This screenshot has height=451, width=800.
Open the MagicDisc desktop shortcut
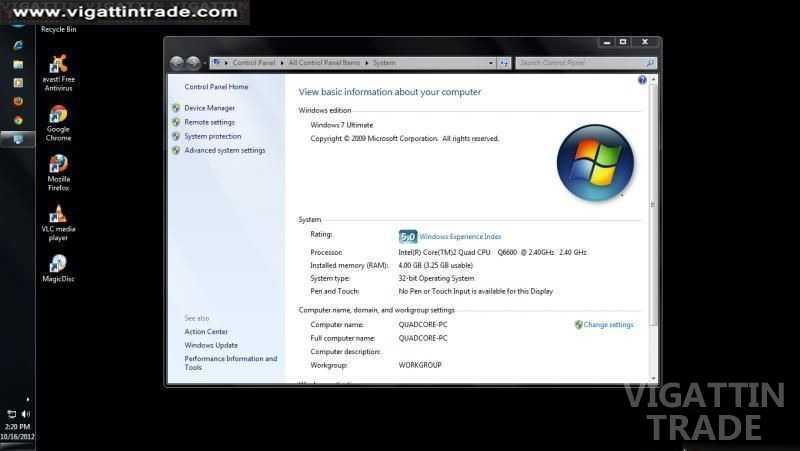(x=58, y=268)
